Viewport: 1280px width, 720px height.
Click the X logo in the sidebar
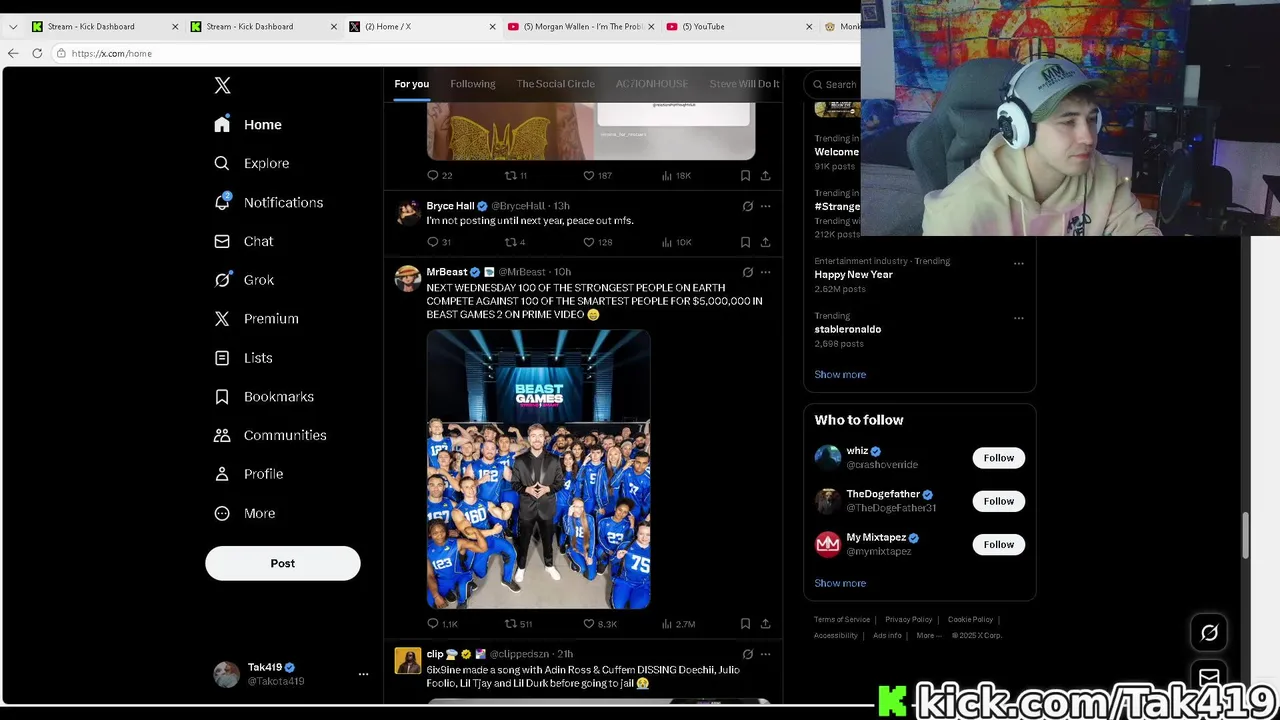point(223,86)
